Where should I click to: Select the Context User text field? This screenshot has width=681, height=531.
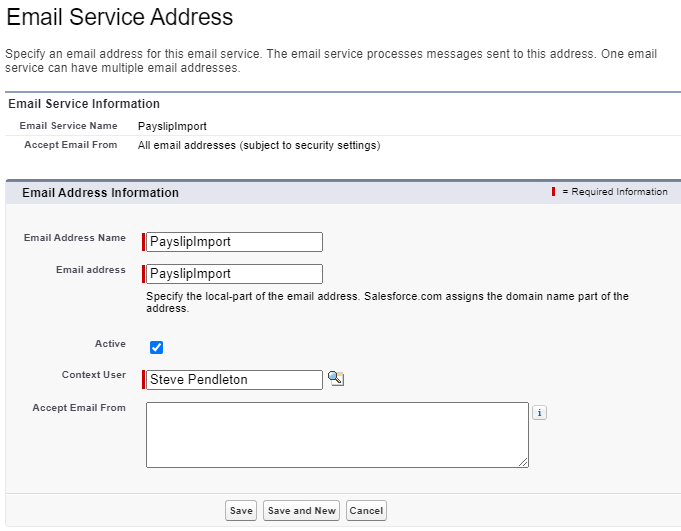[234, 380]
